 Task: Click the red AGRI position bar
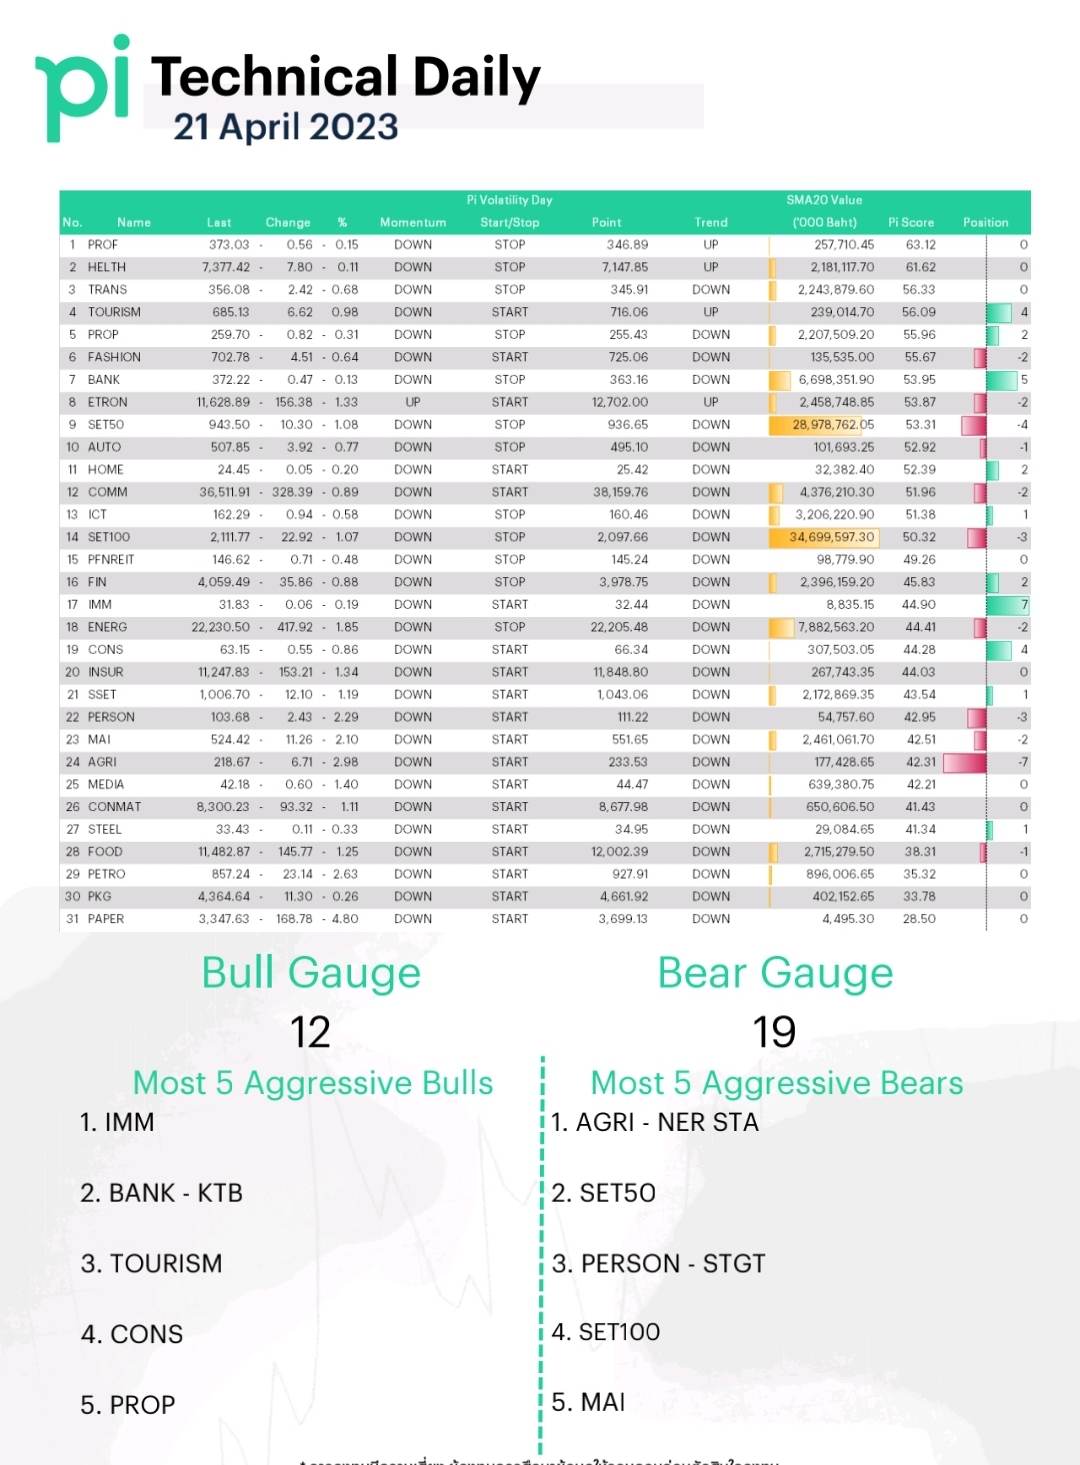tap(965, 762)
